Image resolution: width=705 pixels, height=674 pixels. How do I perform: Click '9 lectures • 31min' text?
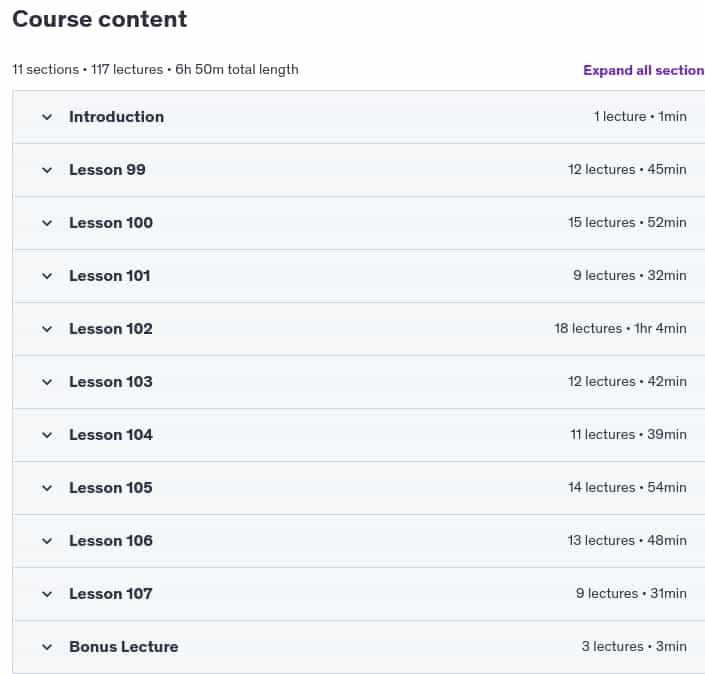[631, 594]
